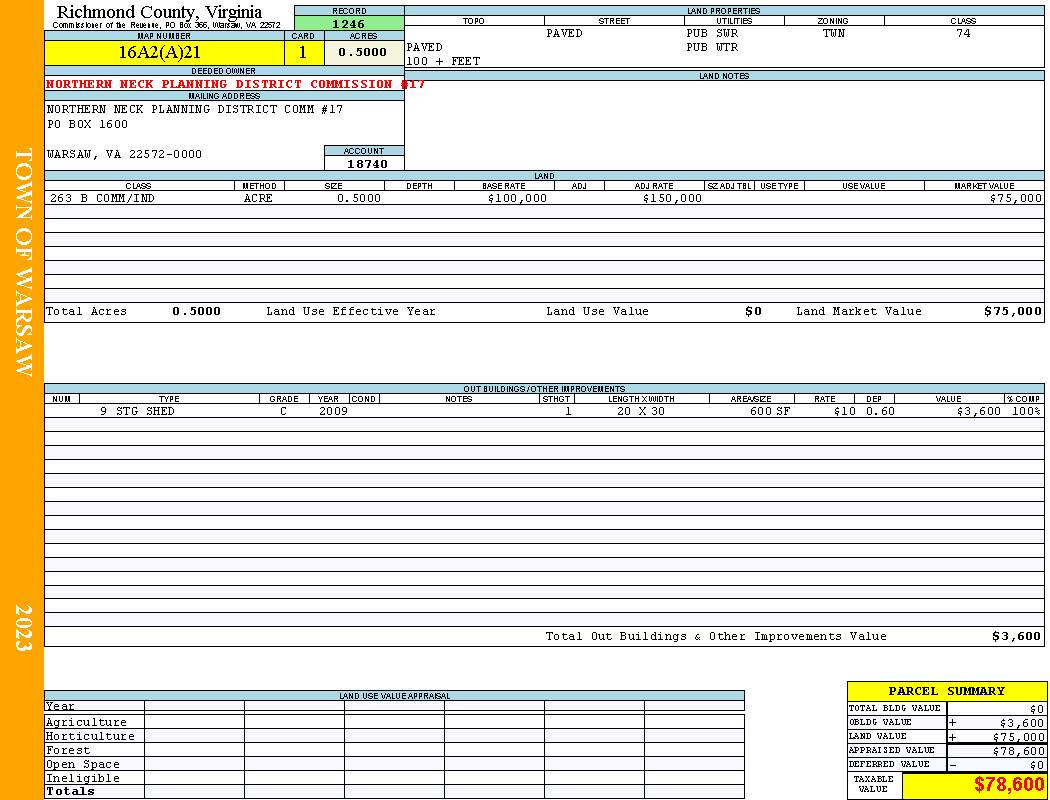Click LAND VALUE $75,000 in summary
This screenshot has width=1050, height=800.
coord(1018,737)
